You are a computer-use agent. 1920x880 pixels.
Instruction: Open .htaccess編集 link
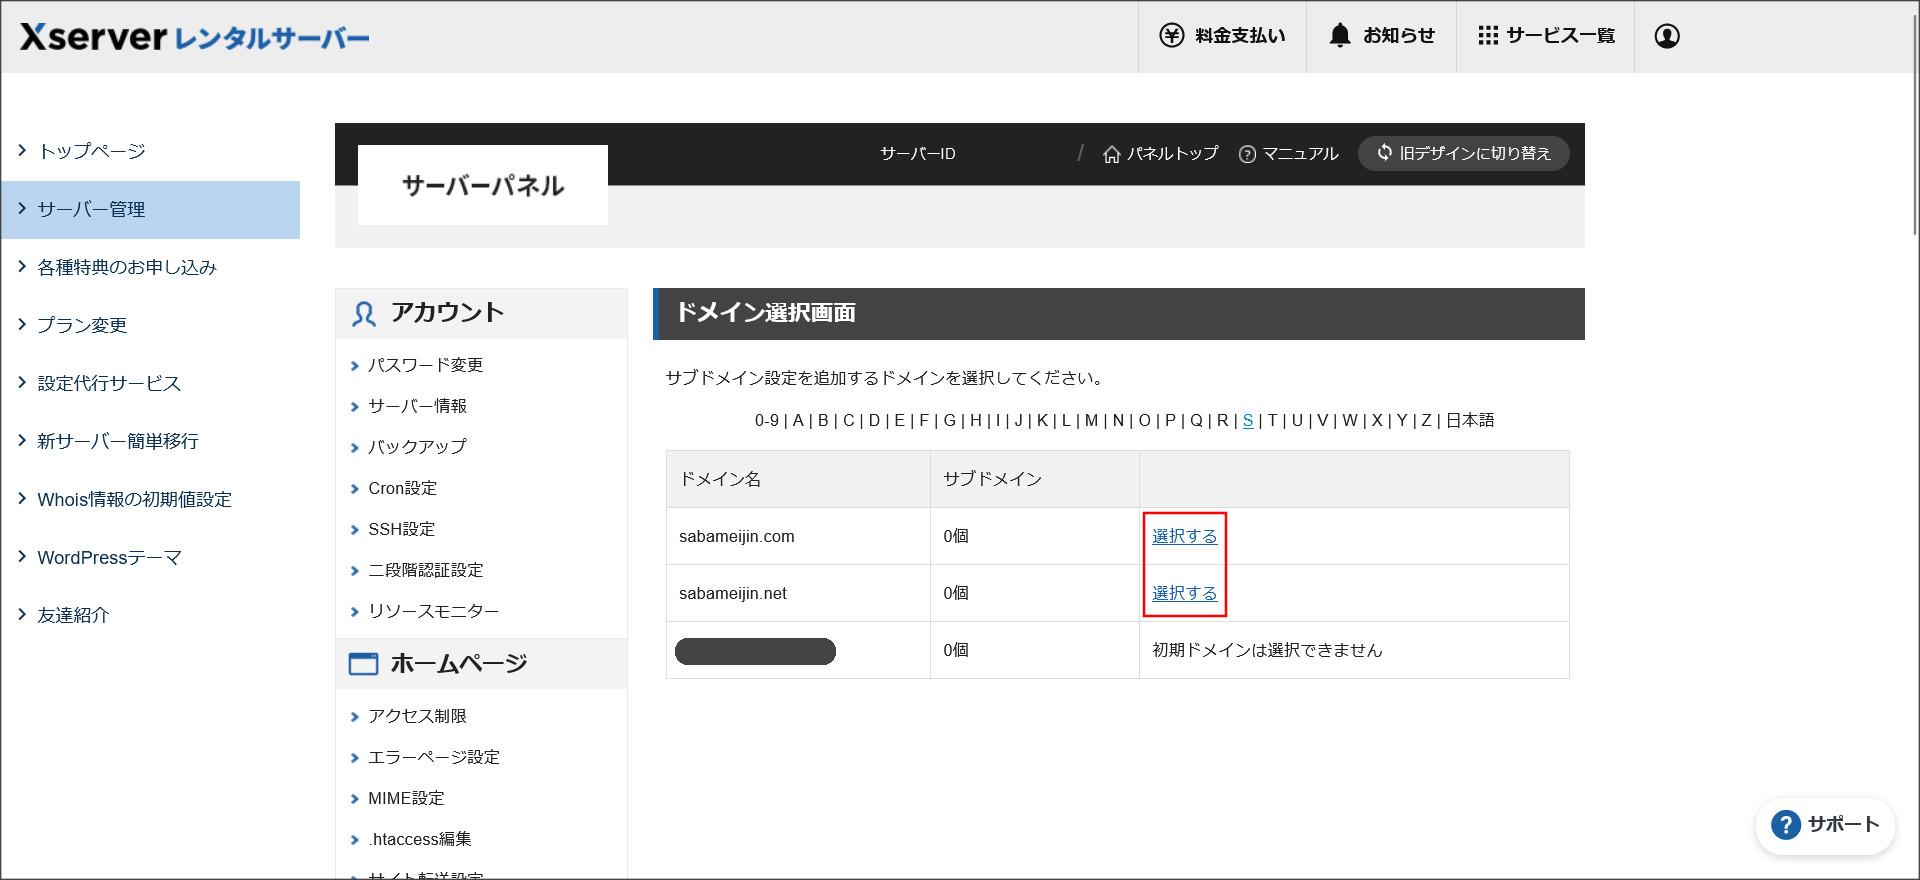pyautogui.click(x=419, y=839)
